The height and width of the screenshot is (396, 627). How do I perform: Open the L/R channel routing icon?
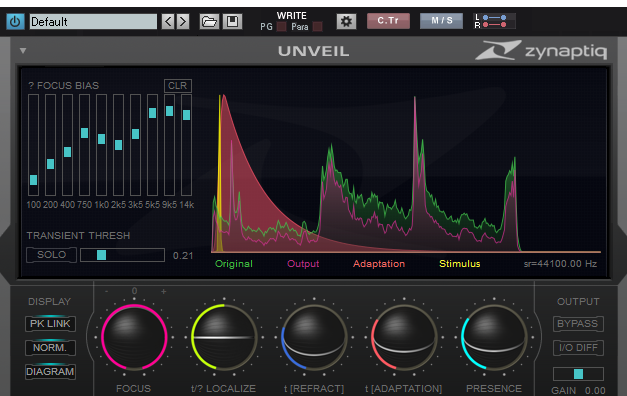[494, 21]
